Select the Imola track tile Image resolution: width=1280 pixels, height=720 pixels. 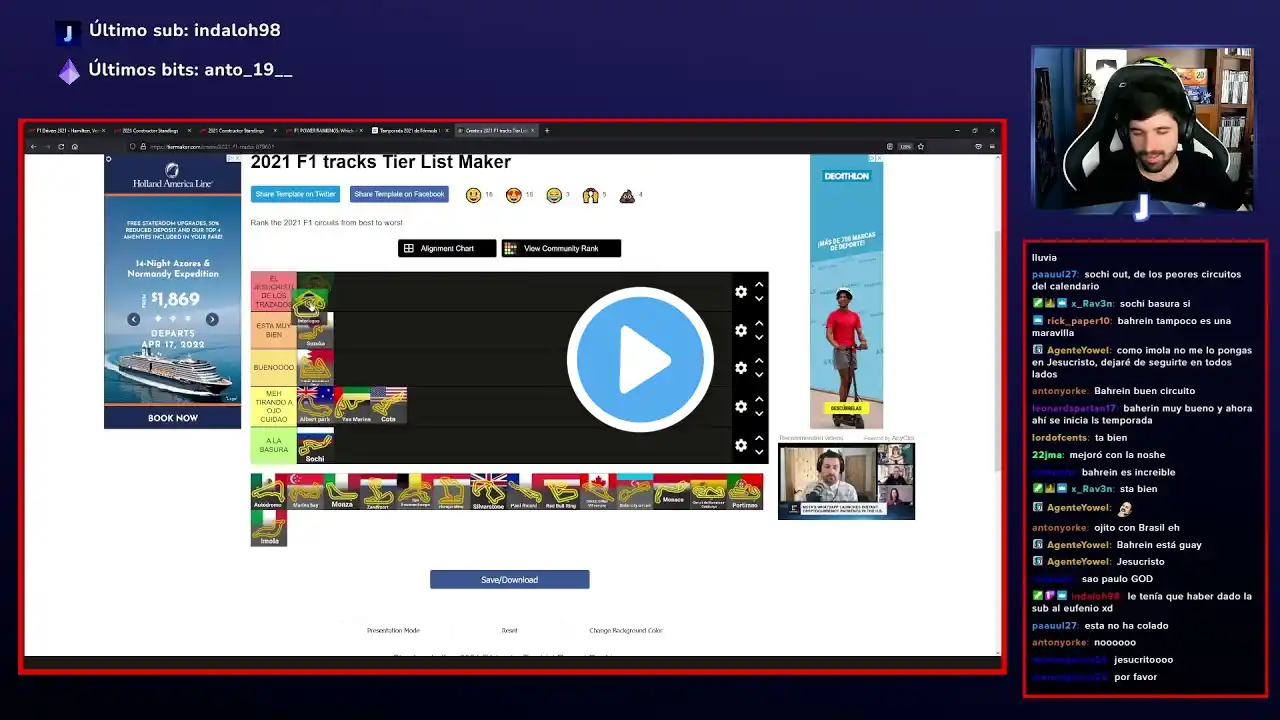pos(268,529)
